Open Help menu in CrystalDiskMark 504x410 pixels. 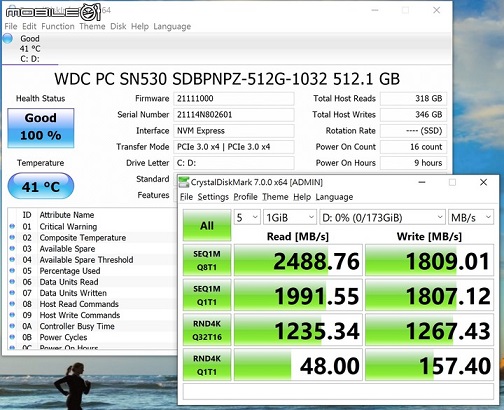pos(302,197)
